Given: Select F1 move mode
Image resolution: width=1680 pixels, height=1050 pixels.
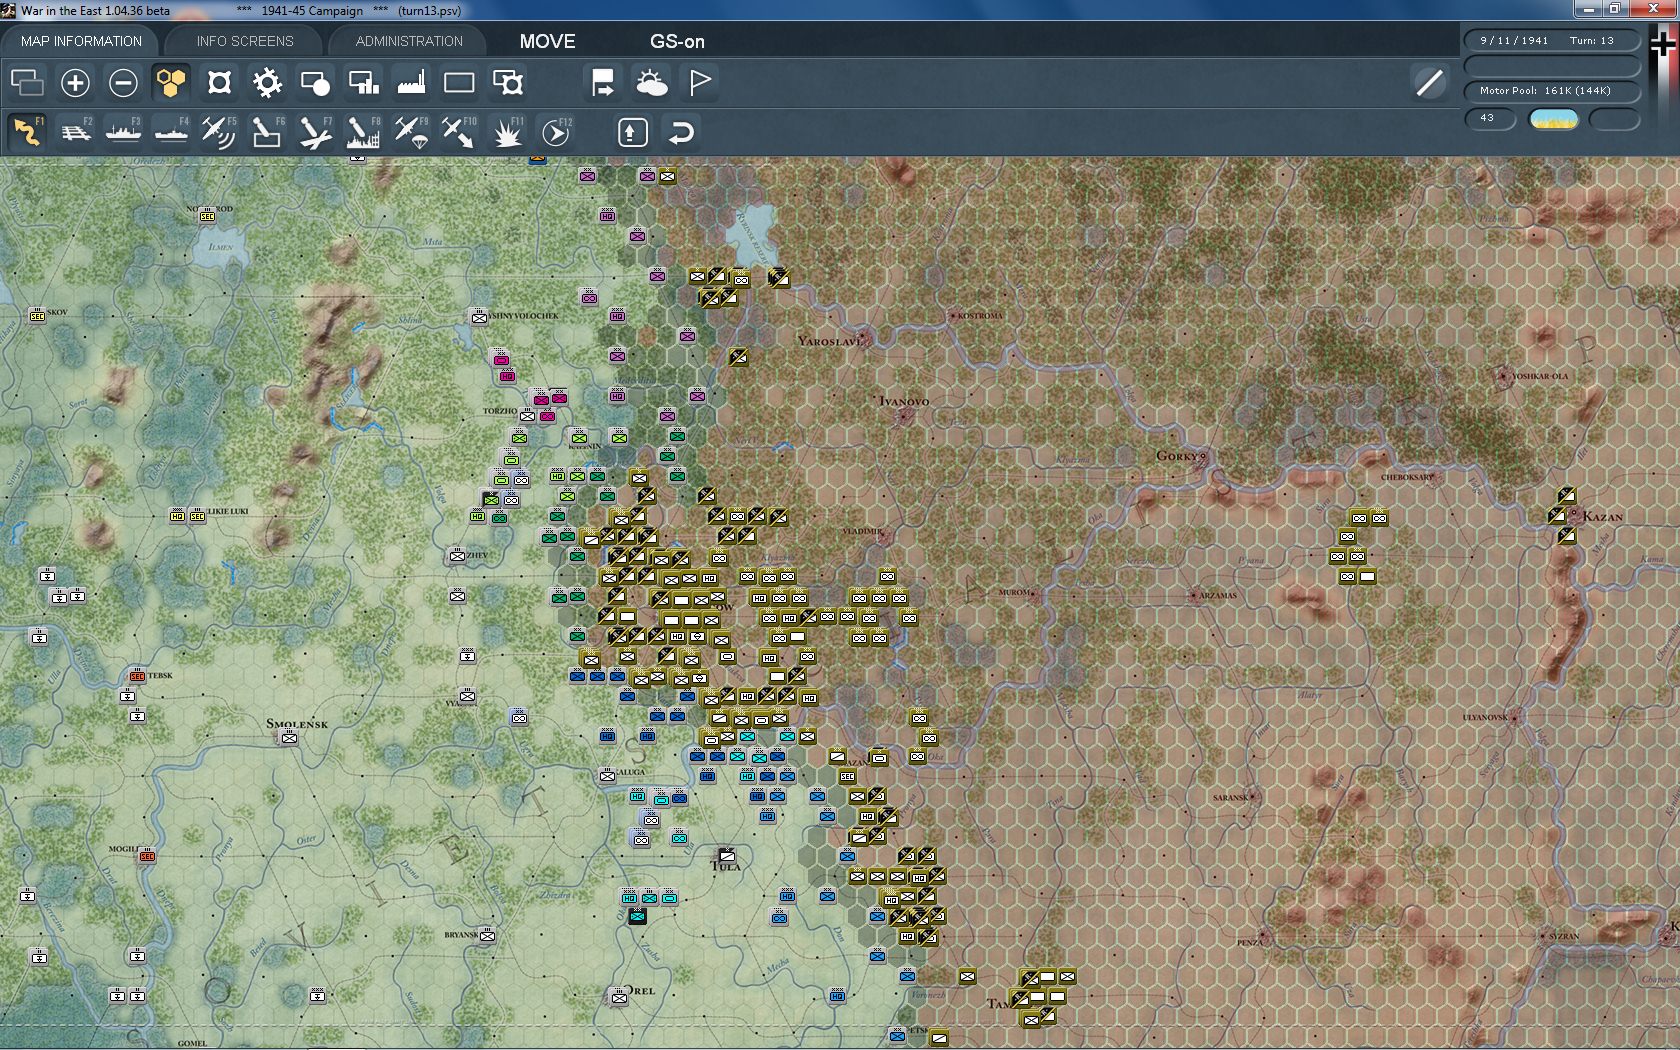Looking at the screenshot, I should pyautogui.click(x=27, y=132).
